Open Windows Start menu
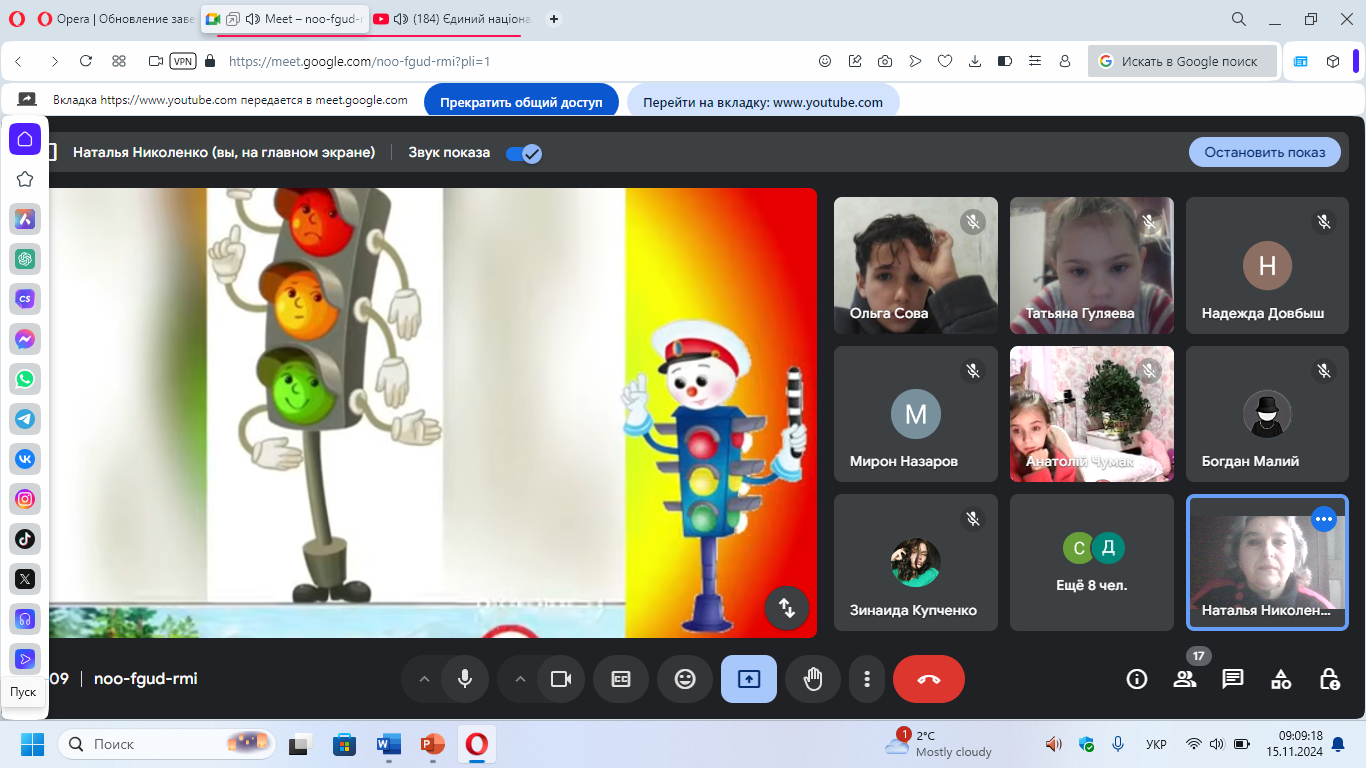Viewport: 1366px width, 768px height. tap(33, 744)
